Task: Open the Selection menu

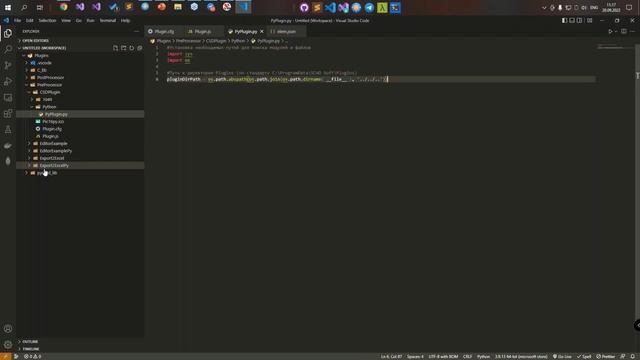Action: 47,20
